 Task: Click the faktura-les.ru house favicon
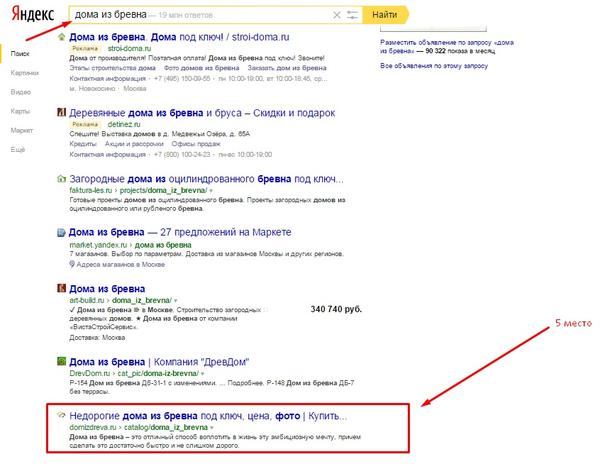tap(61, 179)
